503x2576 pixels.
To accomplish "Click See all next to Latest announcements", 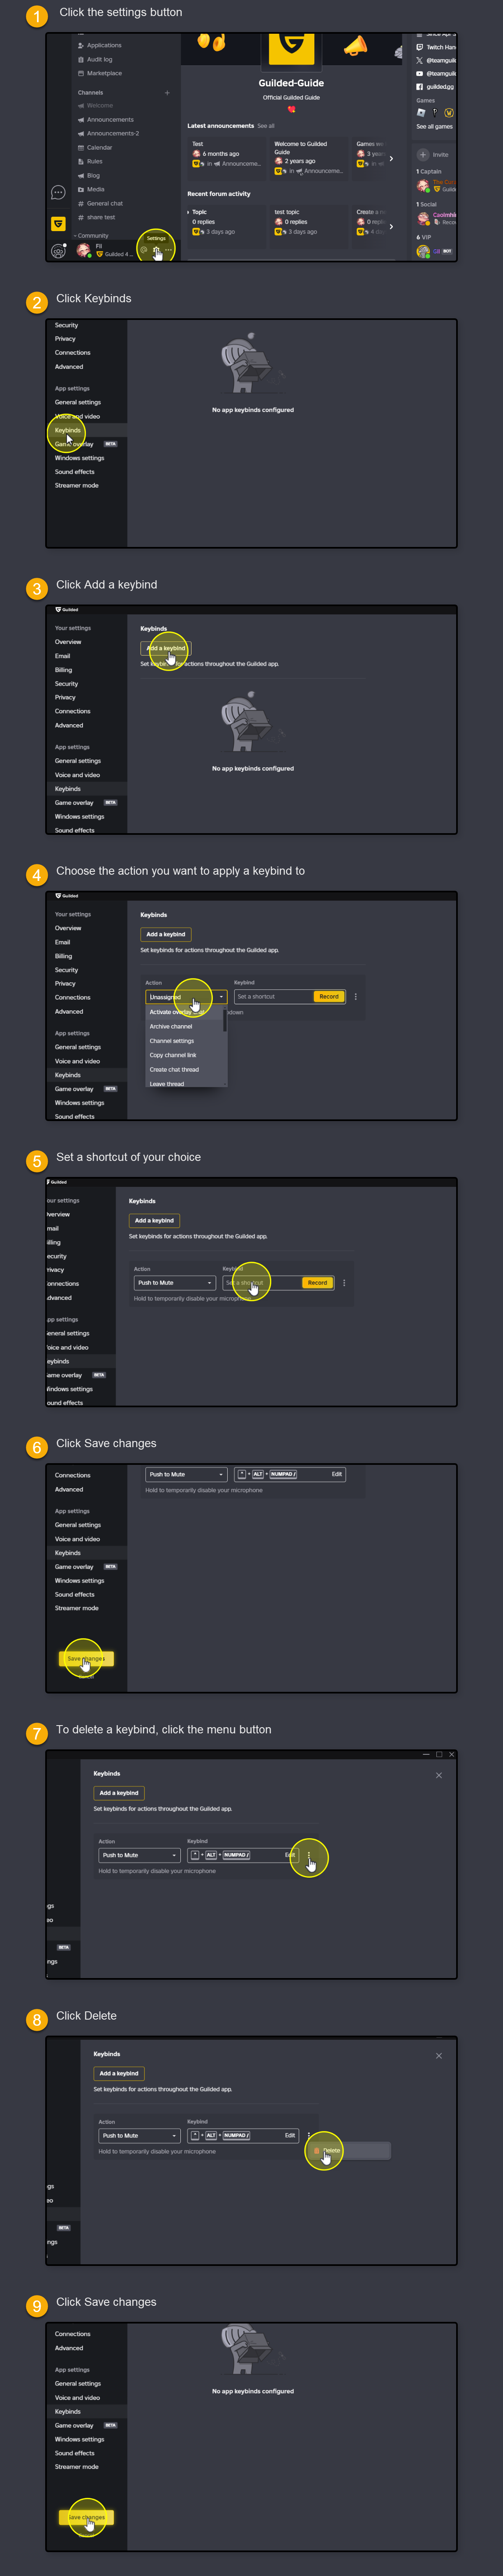I will coord(265,126).
